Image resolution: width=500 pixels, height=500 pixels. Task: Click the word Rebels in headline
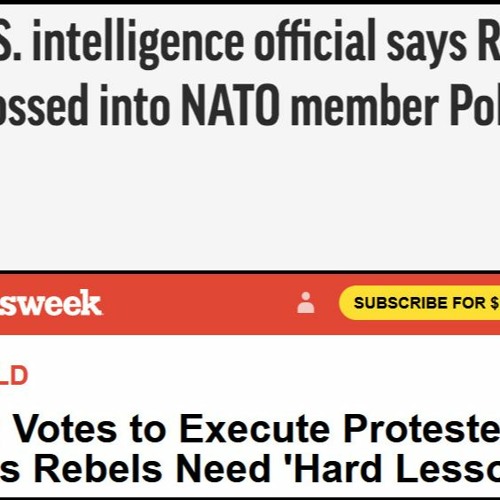[99, 468]
